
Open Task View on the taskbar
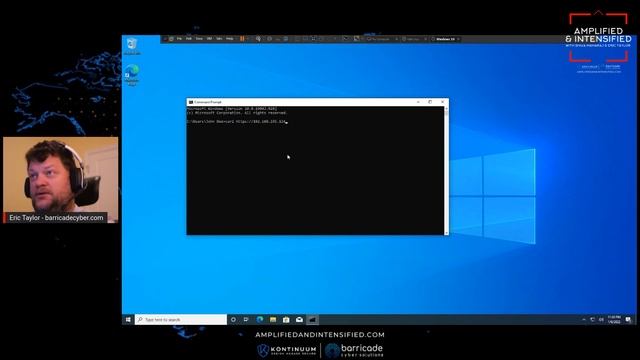tap(246, 320)
